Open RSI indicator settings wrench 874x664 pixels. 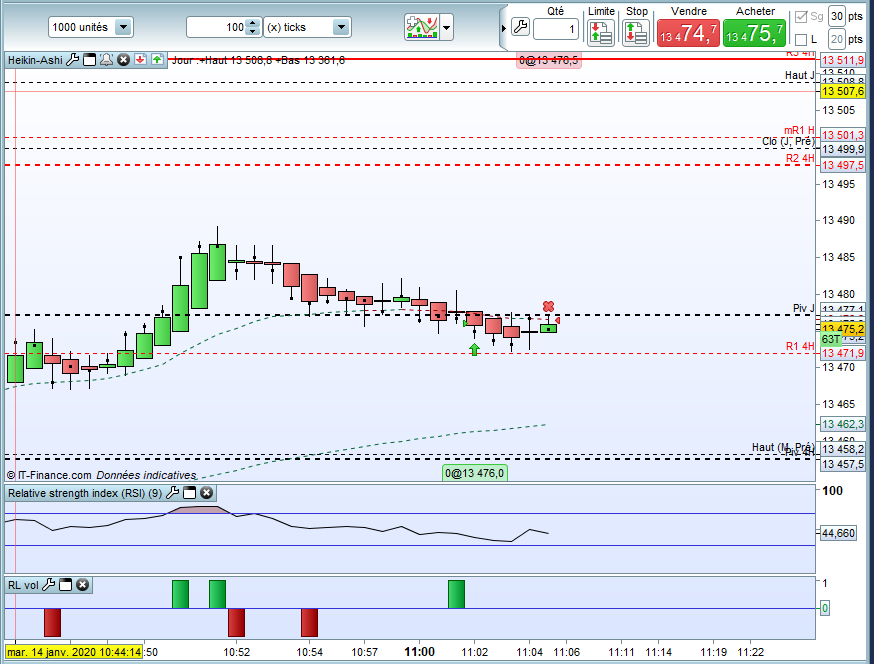(x=173, y=493)
